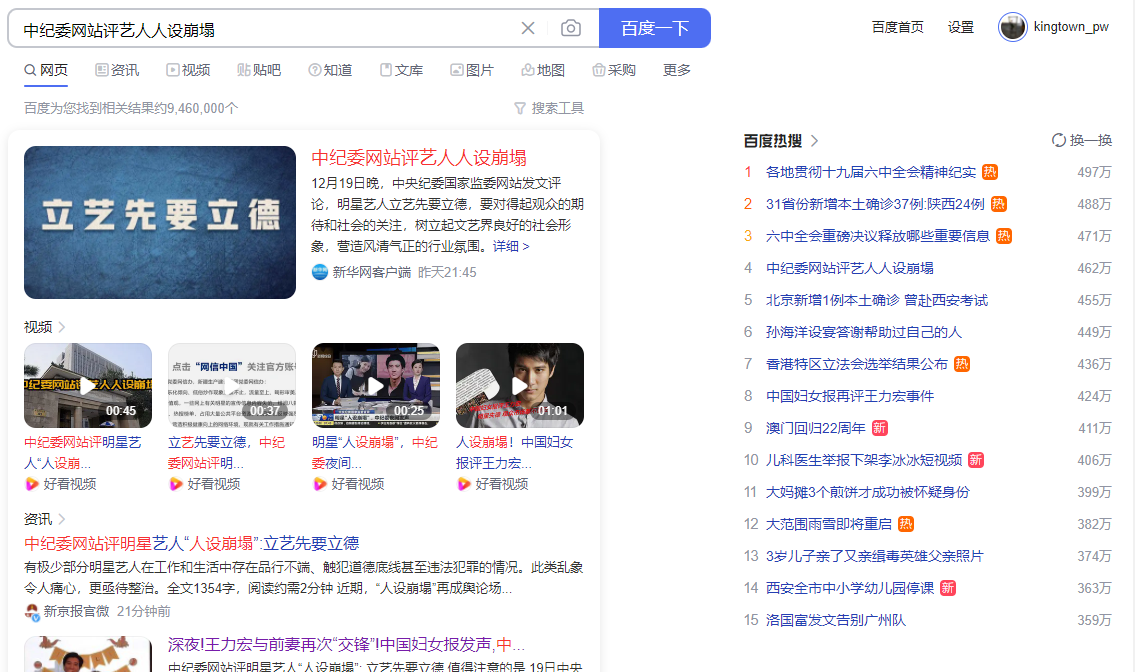Image resolution: width=1135 pixels, height=672 pixels.
Task: Open hot search 各地贯彻十九届六中全会精神纪实
Action: point(871,172)
